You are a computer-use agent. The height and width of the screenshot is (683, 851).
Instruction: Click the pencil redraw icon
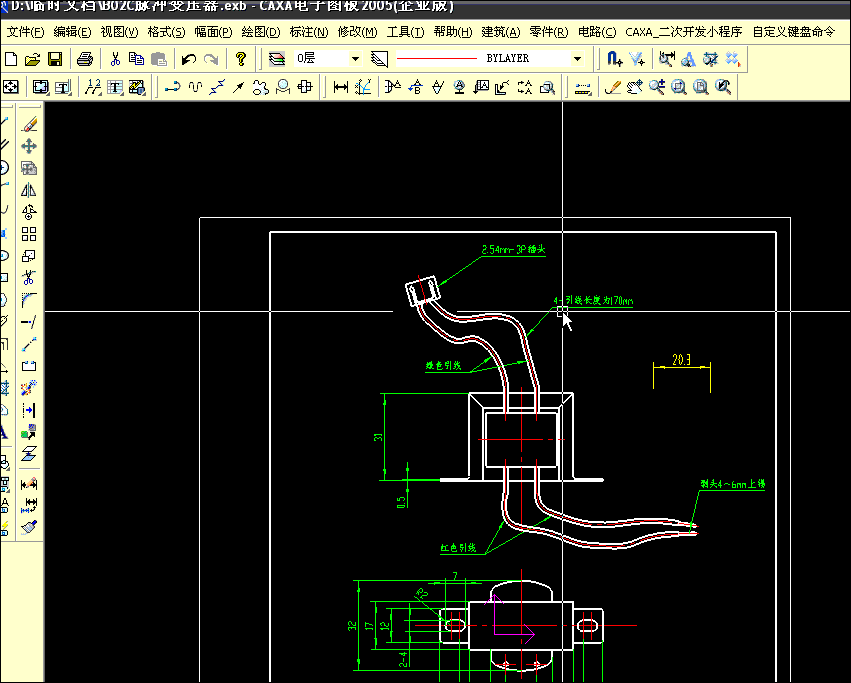point(613,87)
